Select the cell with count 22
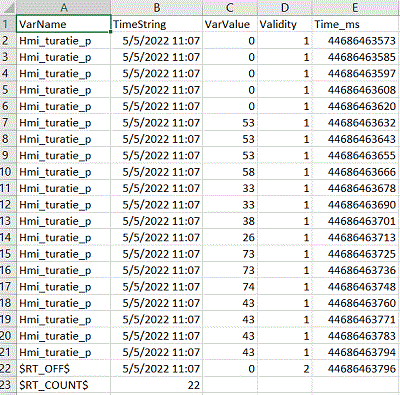Image resolution: width=400 pixels, height=395 pixels. coord(157,385)
